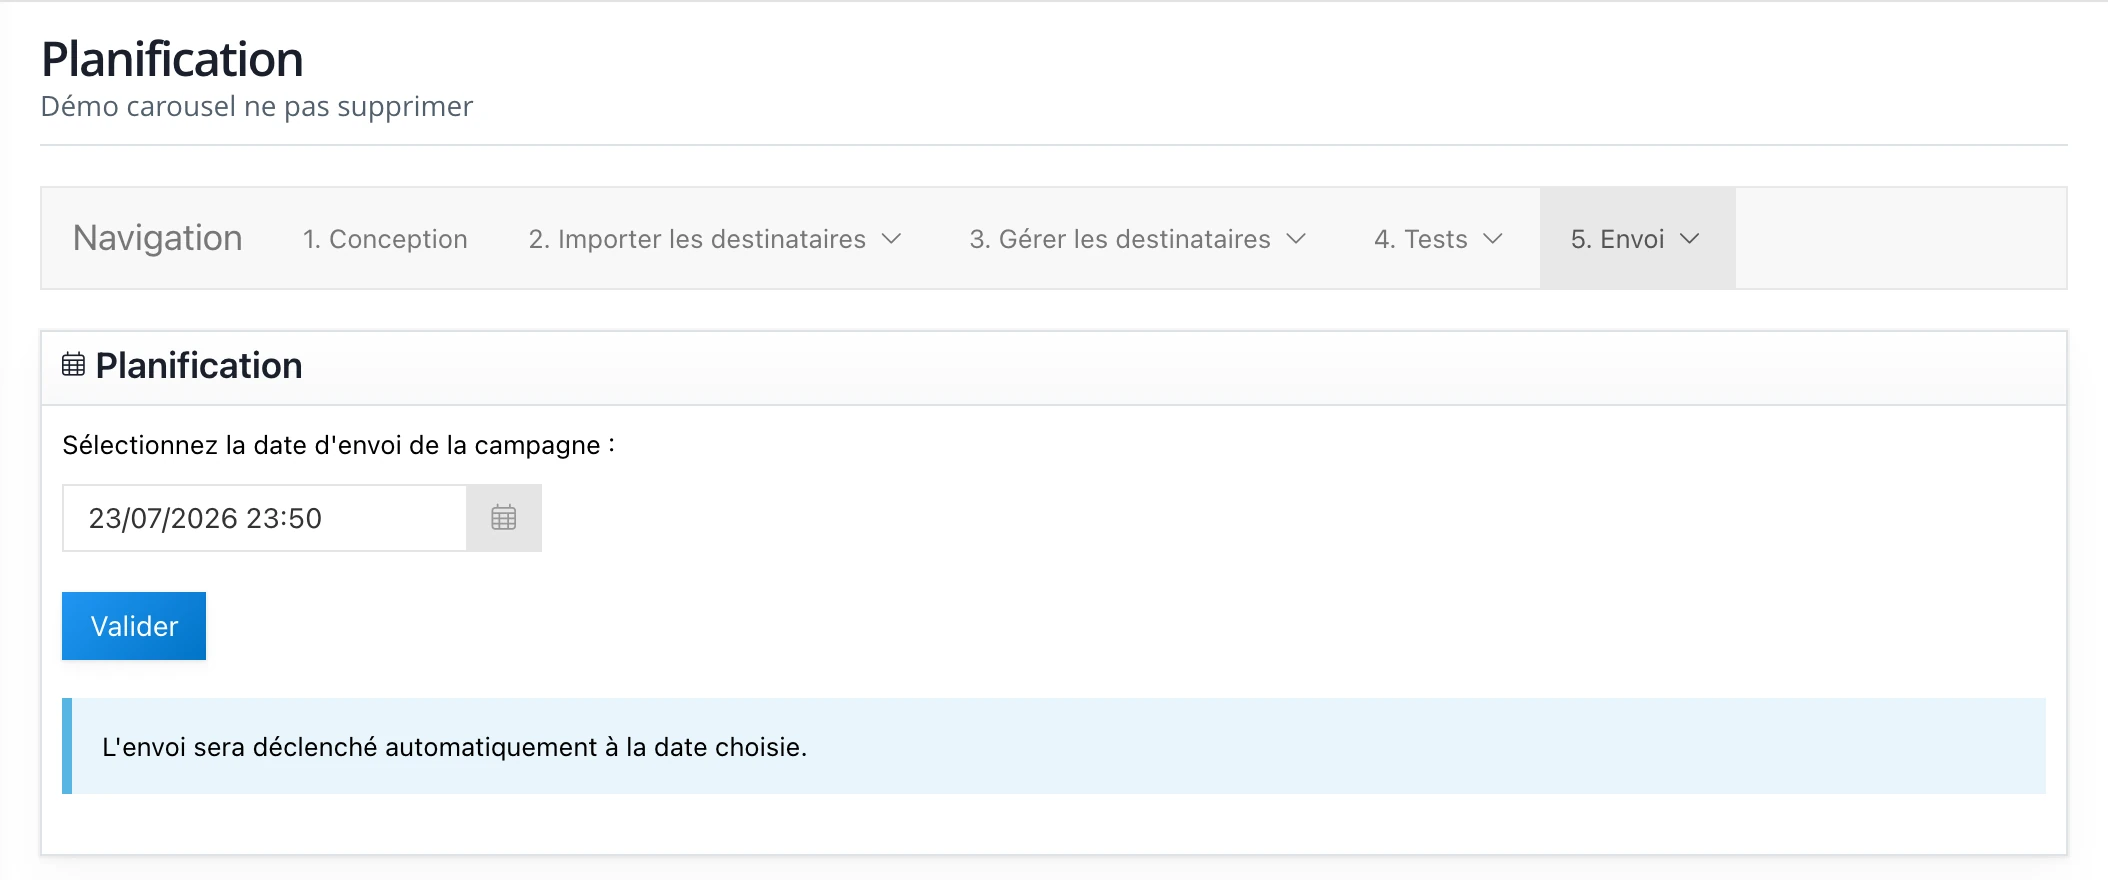The width and height of the screenshot is (2108, 880).
Task: Click the 'Sélectionnez la date d'envoi' label
Action: (339, 445)
